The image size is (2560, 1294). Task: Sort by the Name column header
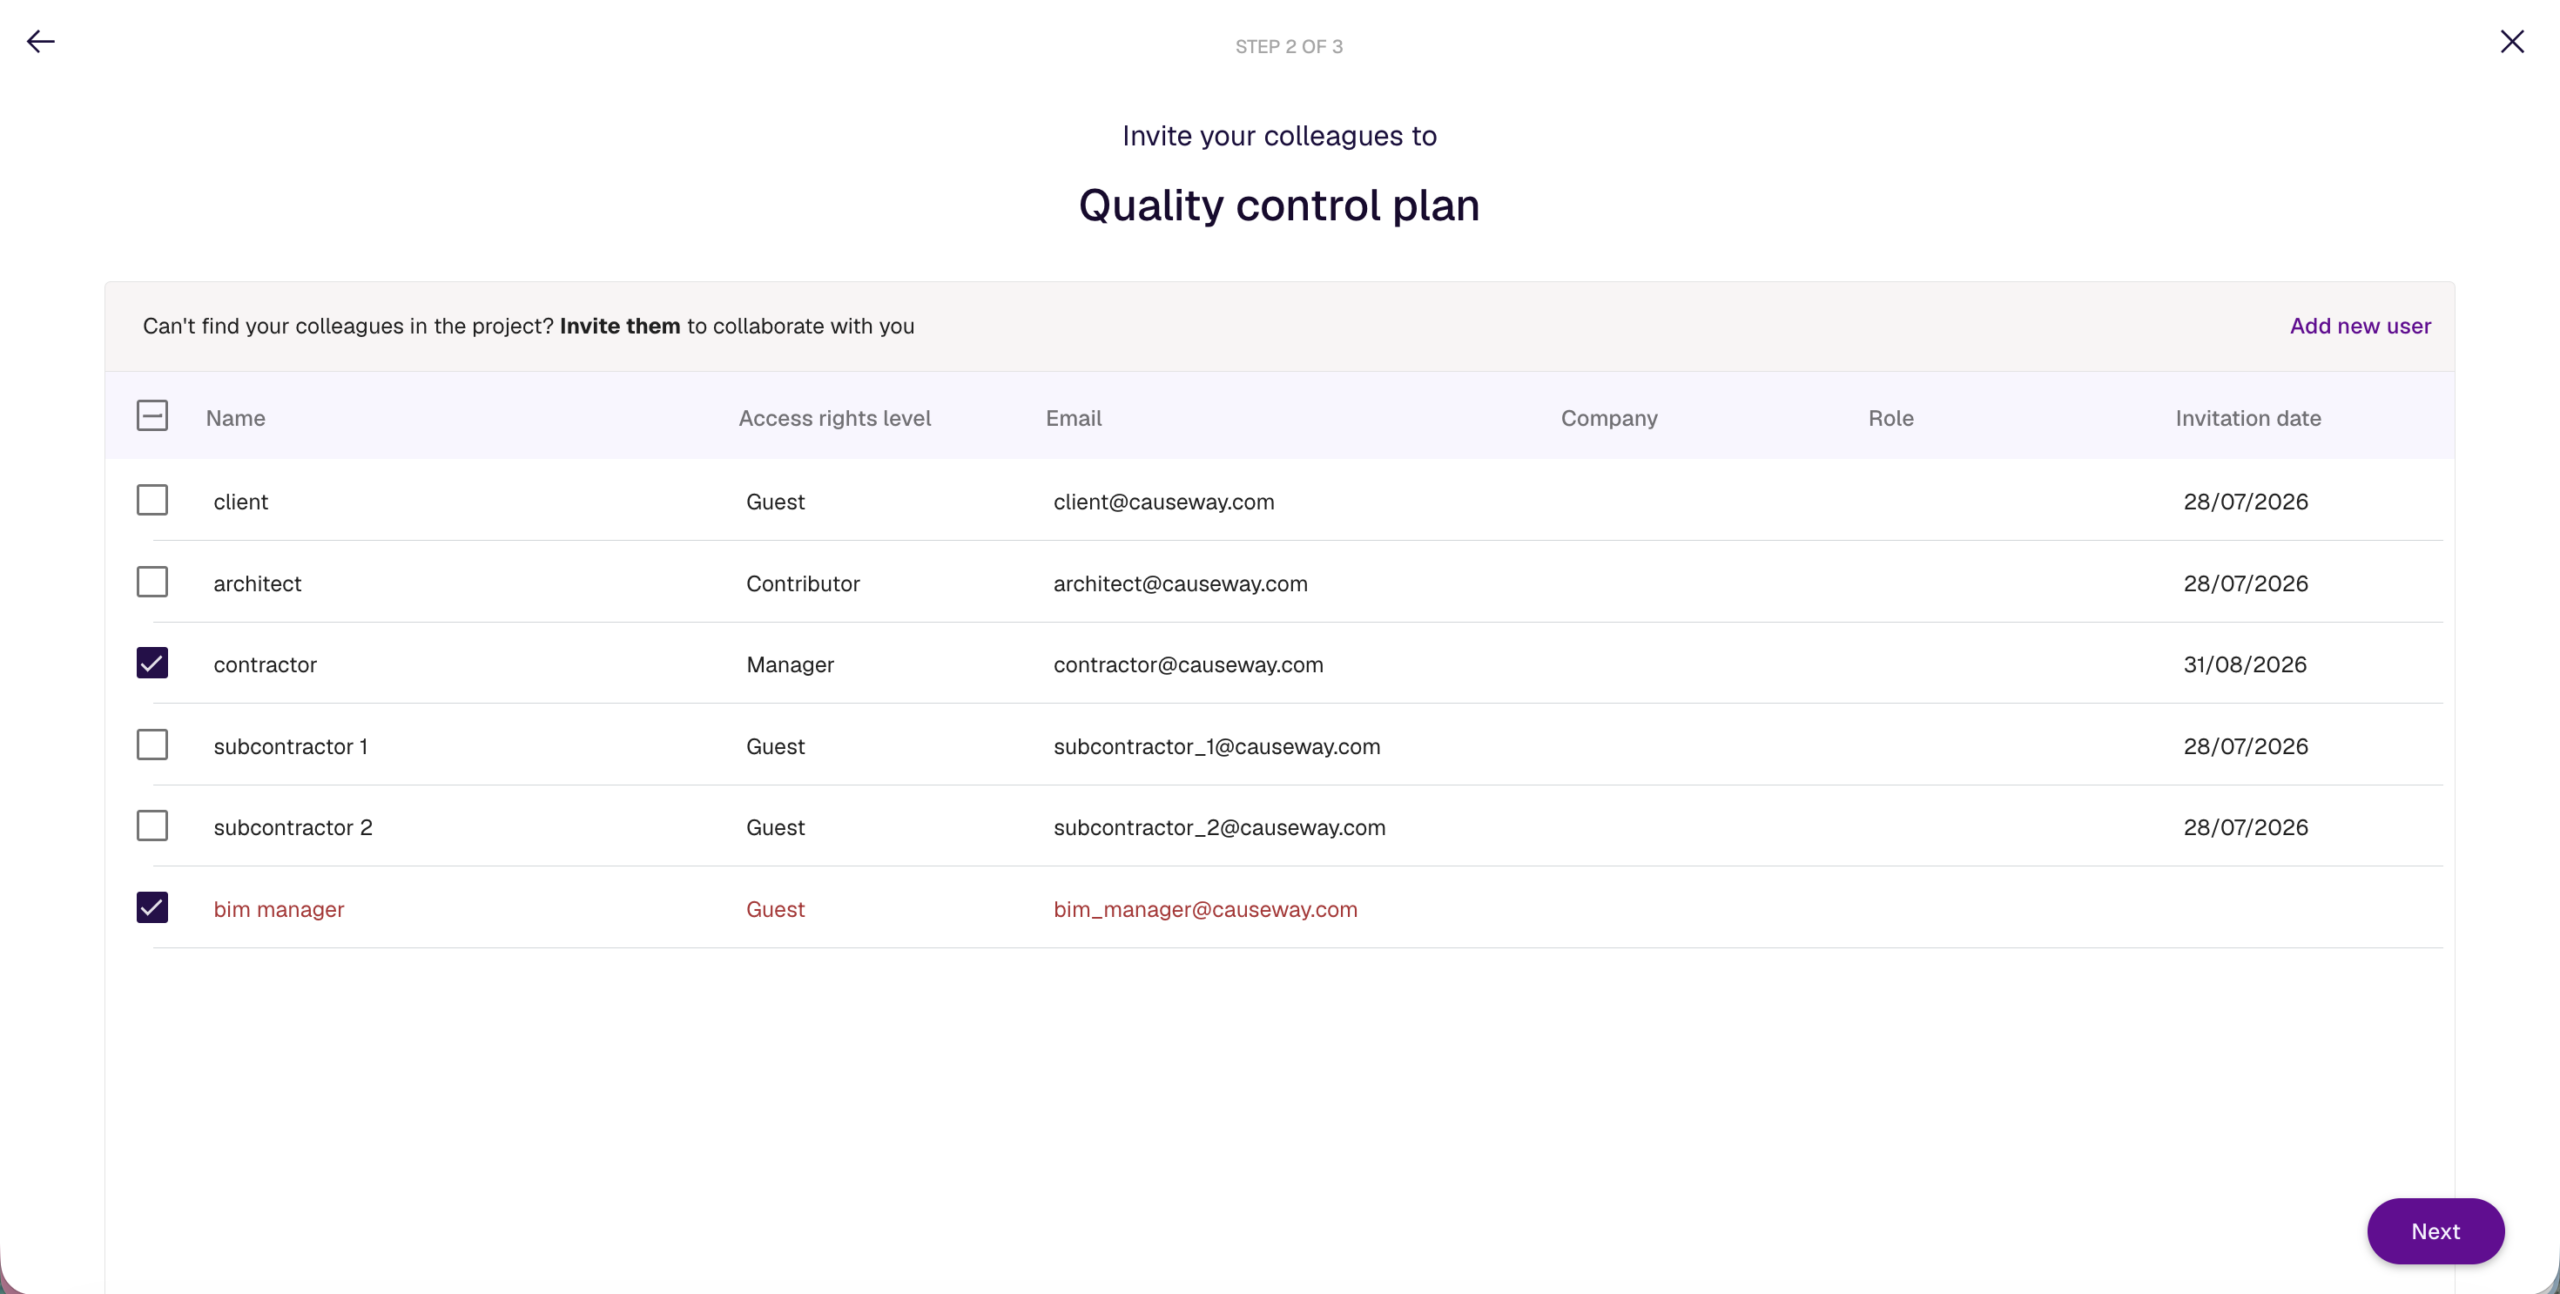coord(235,418)
